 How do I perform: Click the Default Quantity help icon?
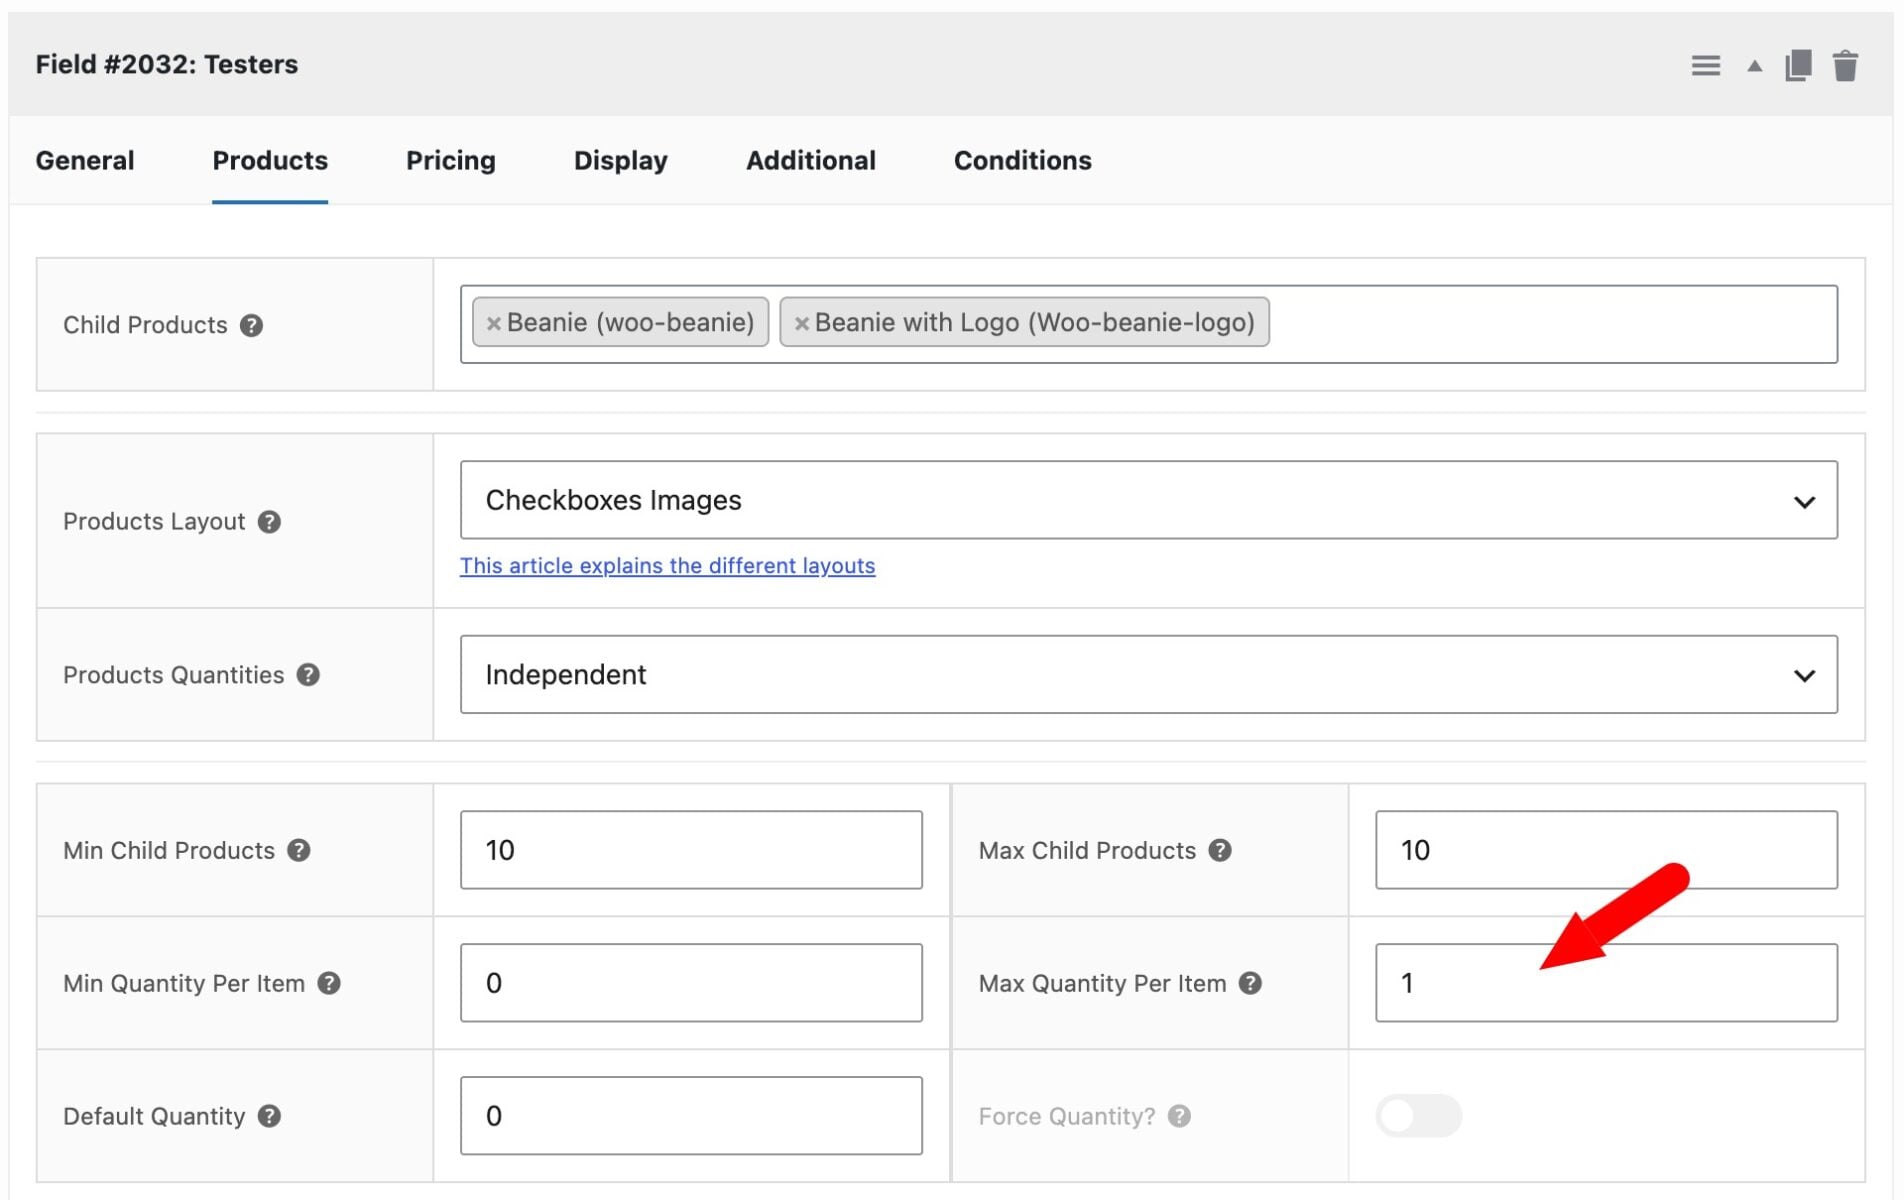pyautogui.click(x=269, y=1116)
